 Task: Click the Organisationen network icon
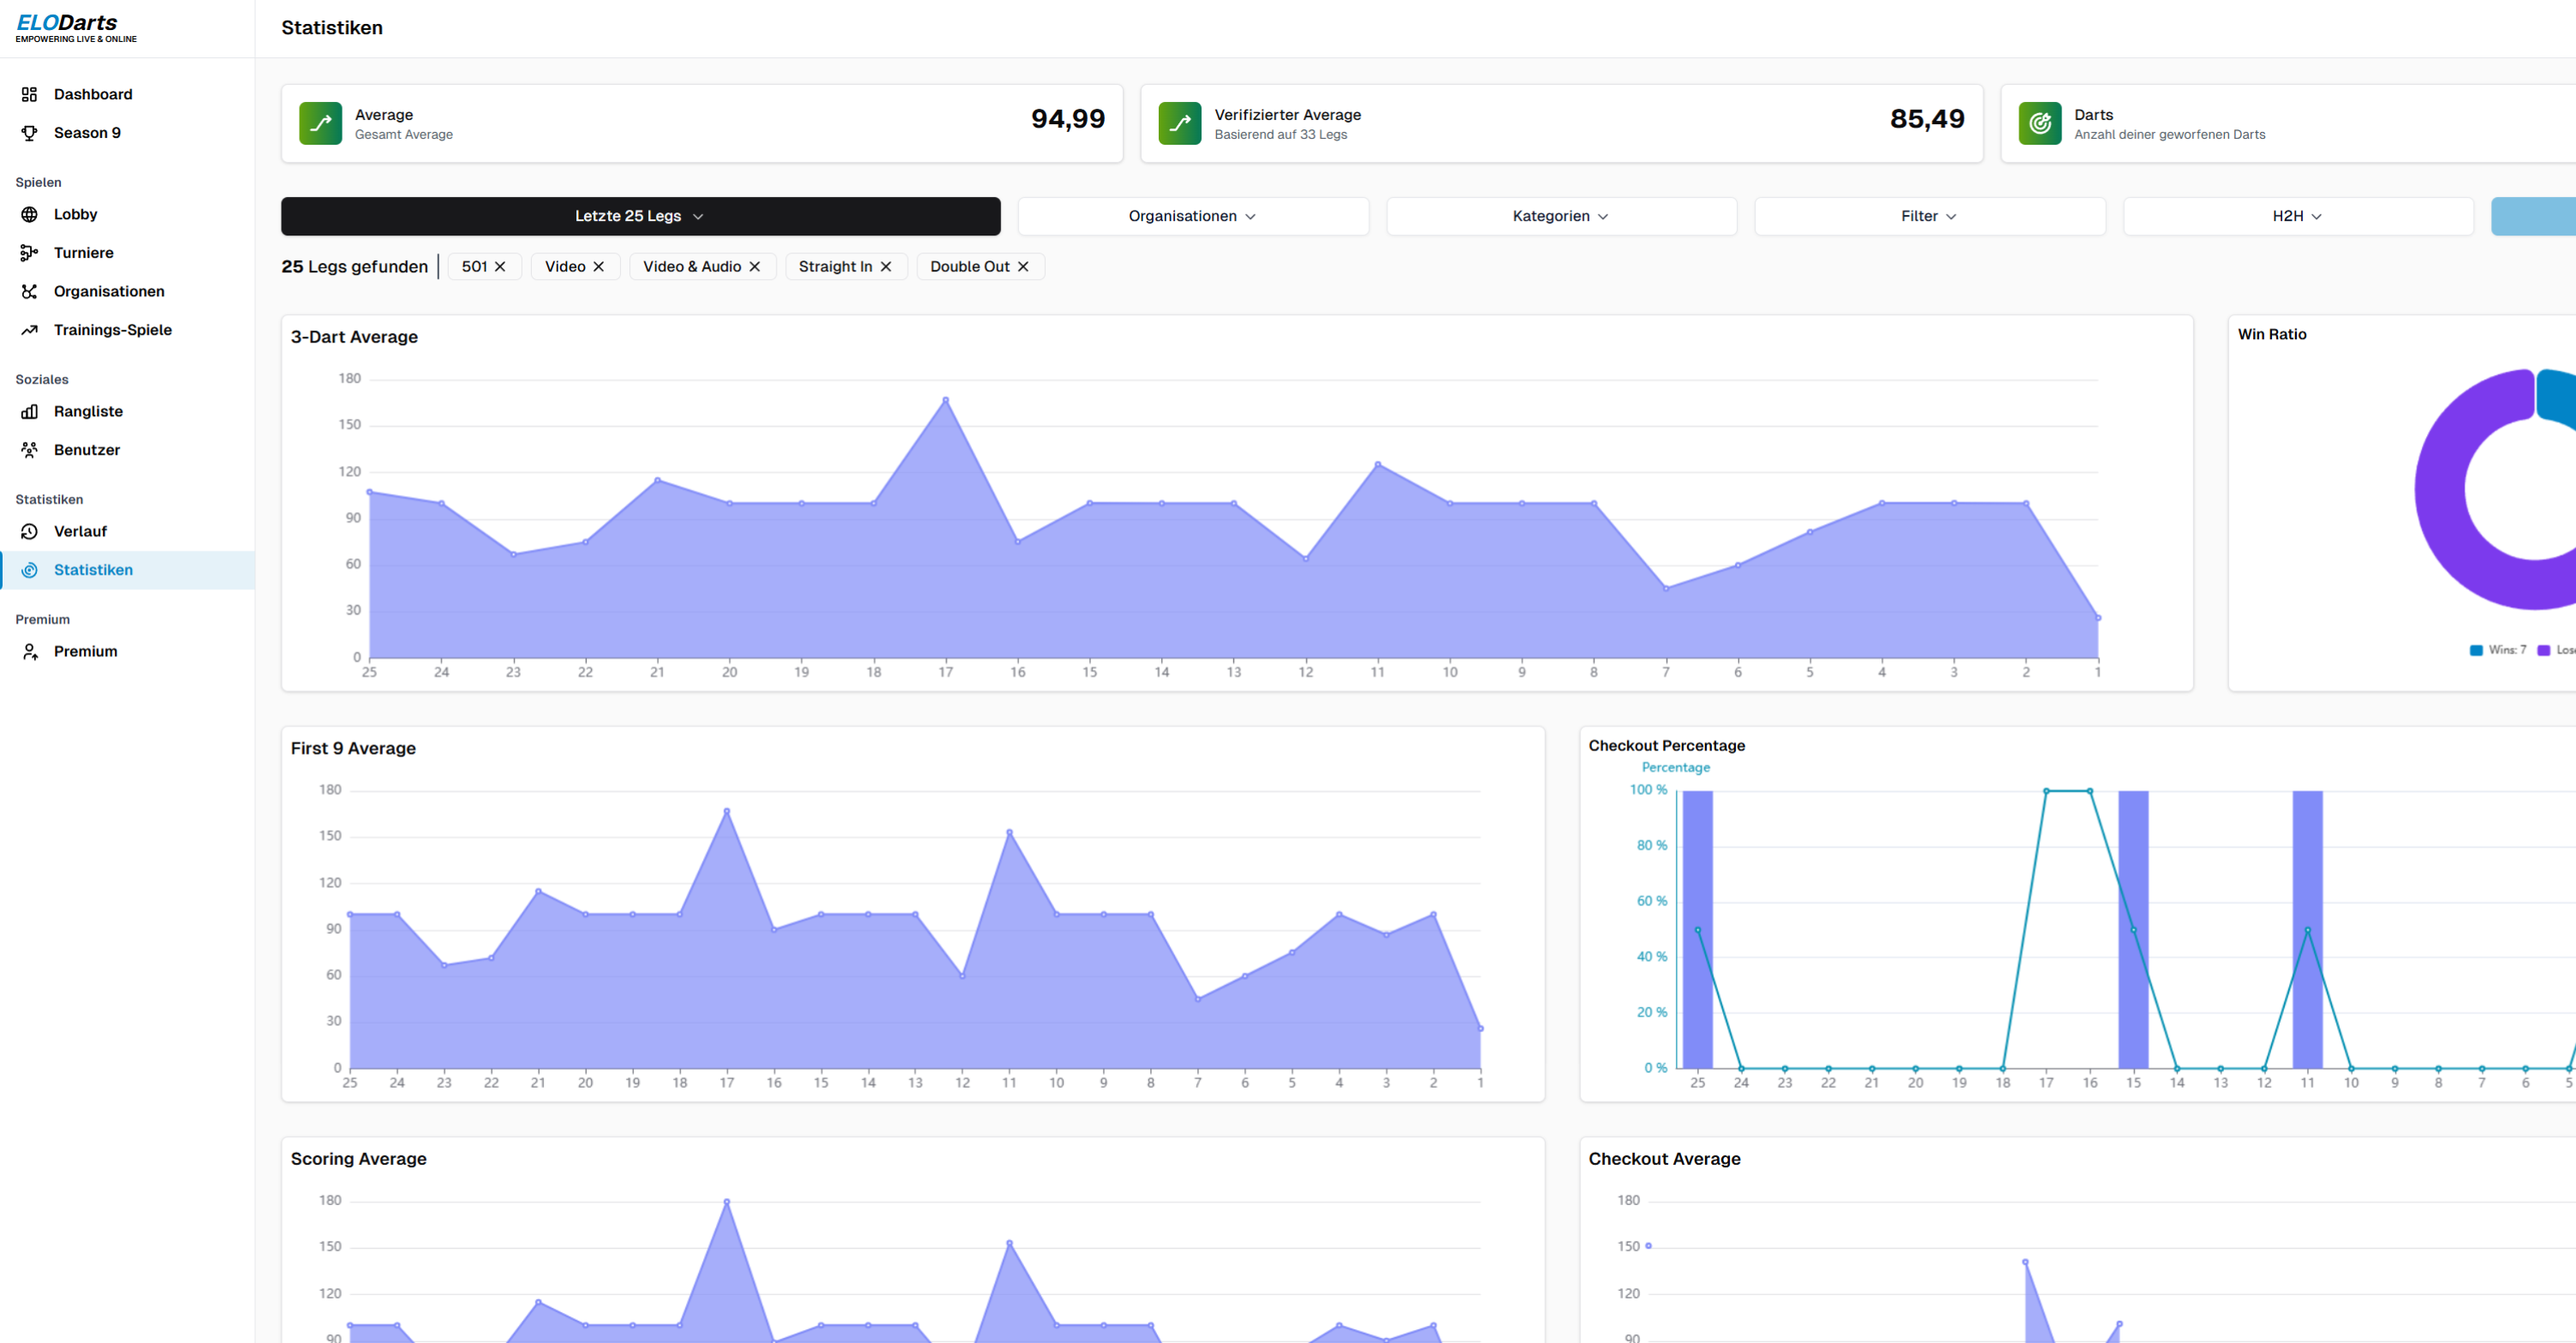click(x=29, y=291)
